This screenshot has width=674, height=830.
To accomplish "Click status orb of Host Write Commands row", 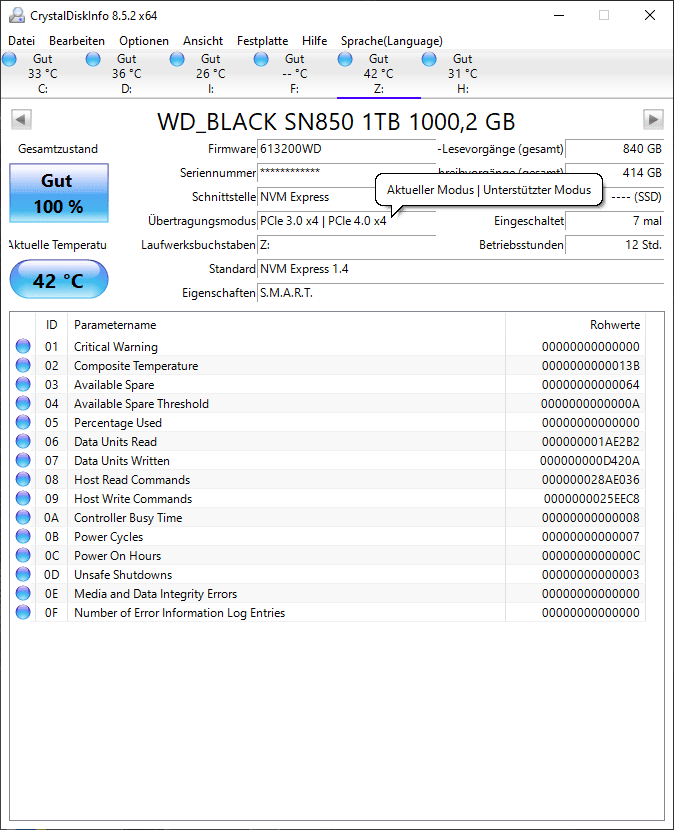I will click(23, 499).
